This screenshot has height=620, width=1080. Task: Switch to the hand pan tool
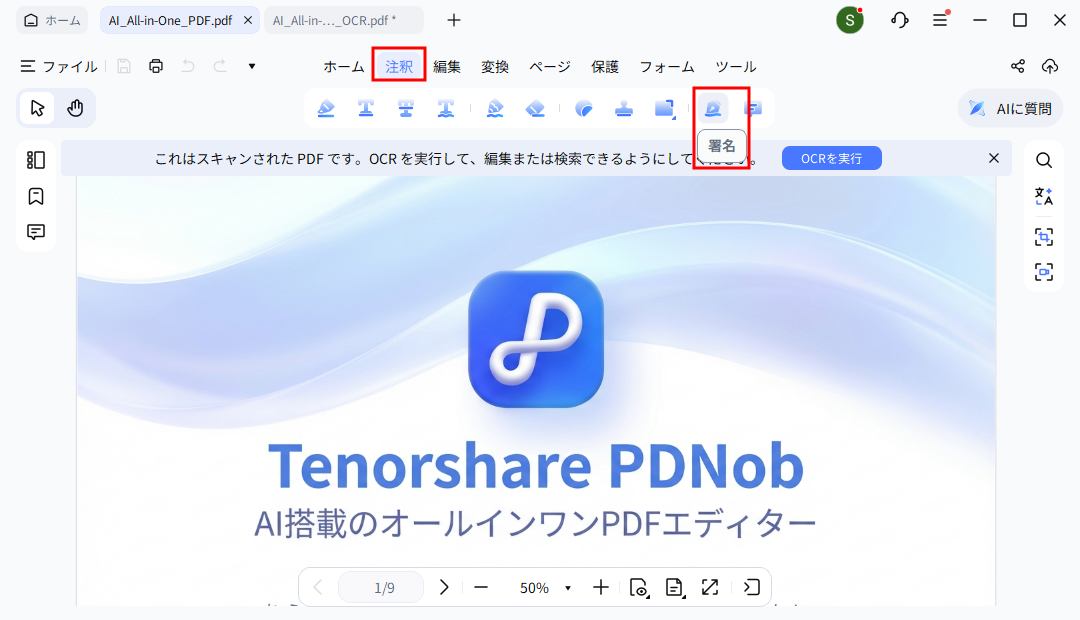[75, 108]
